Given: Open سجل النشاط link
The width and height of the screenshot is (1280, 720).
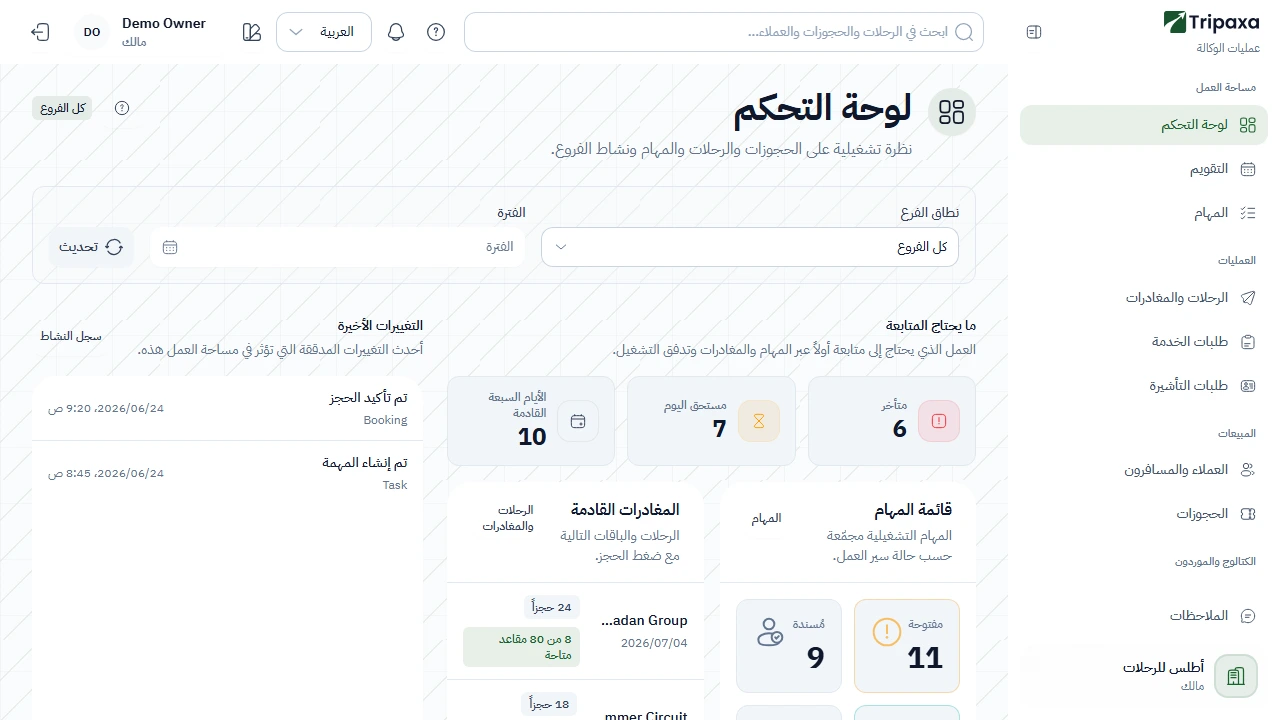Looking at the screenshot, I should (x=71, y=336).
